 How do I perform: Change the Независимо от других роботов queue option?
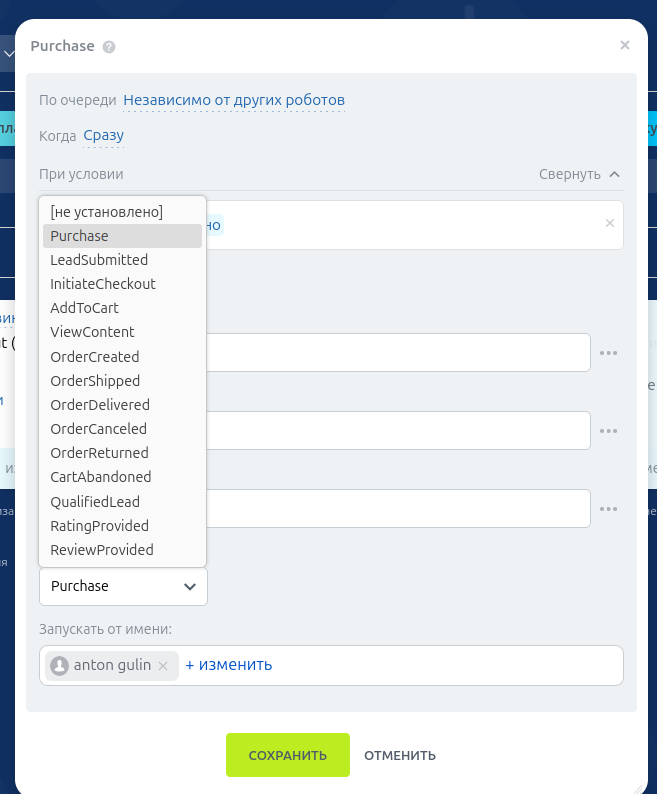[x=234, y=100]
